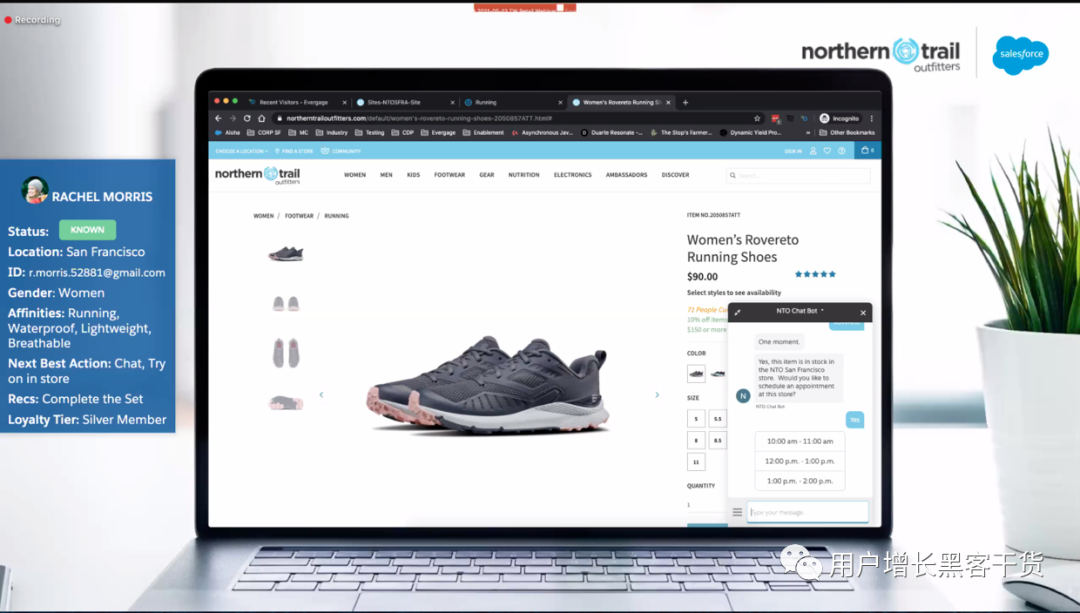The width and height of the screenshot is (1080, 613).
Task: Select size 8.5
Action: pyautogui.click(x=718, y=440)
